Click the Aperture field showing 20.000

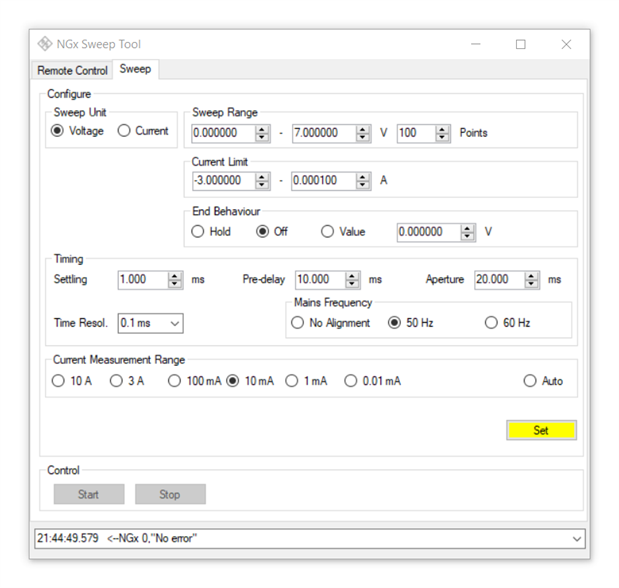pyautogui.click(x=499, y=280)
